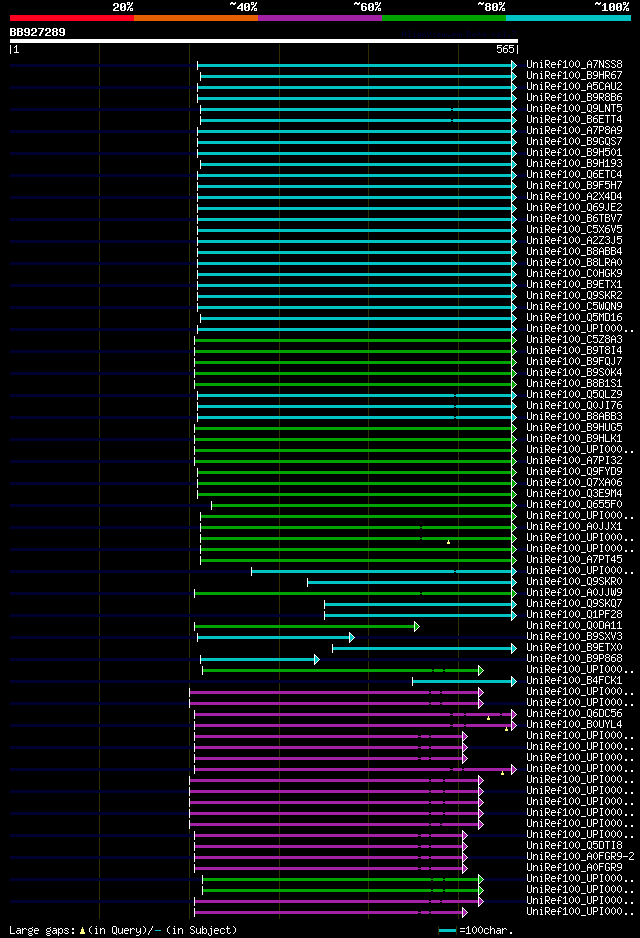Open the UniRef100_Q5QLZ9 entry
This screenshot has width=640, height=938.
[574, 395]
